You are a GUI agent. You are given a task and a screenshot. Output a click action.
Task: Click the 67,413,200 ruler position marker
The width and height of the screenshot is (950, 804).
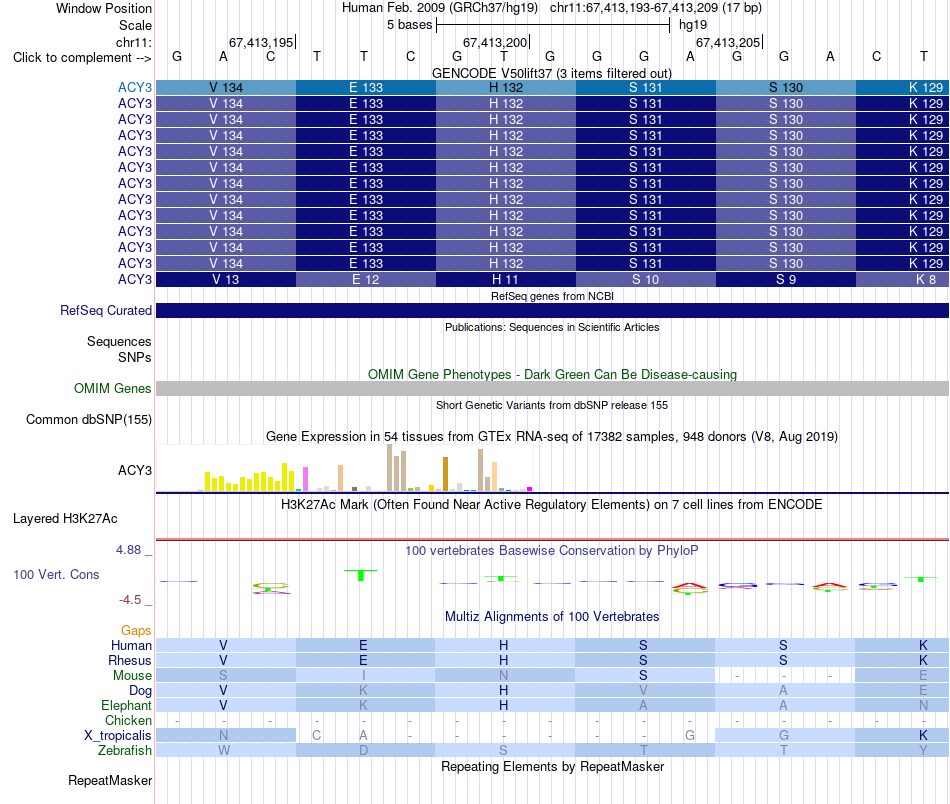coord(496,42)
